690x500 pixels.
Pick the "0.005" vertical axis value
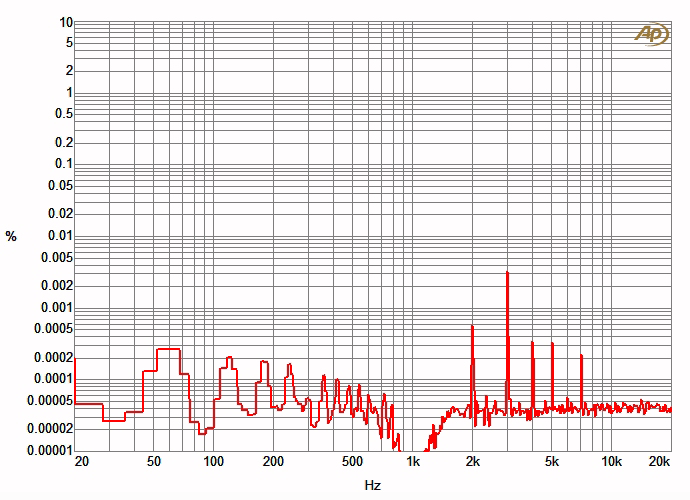pyautogui.click(x=57, y=257)
